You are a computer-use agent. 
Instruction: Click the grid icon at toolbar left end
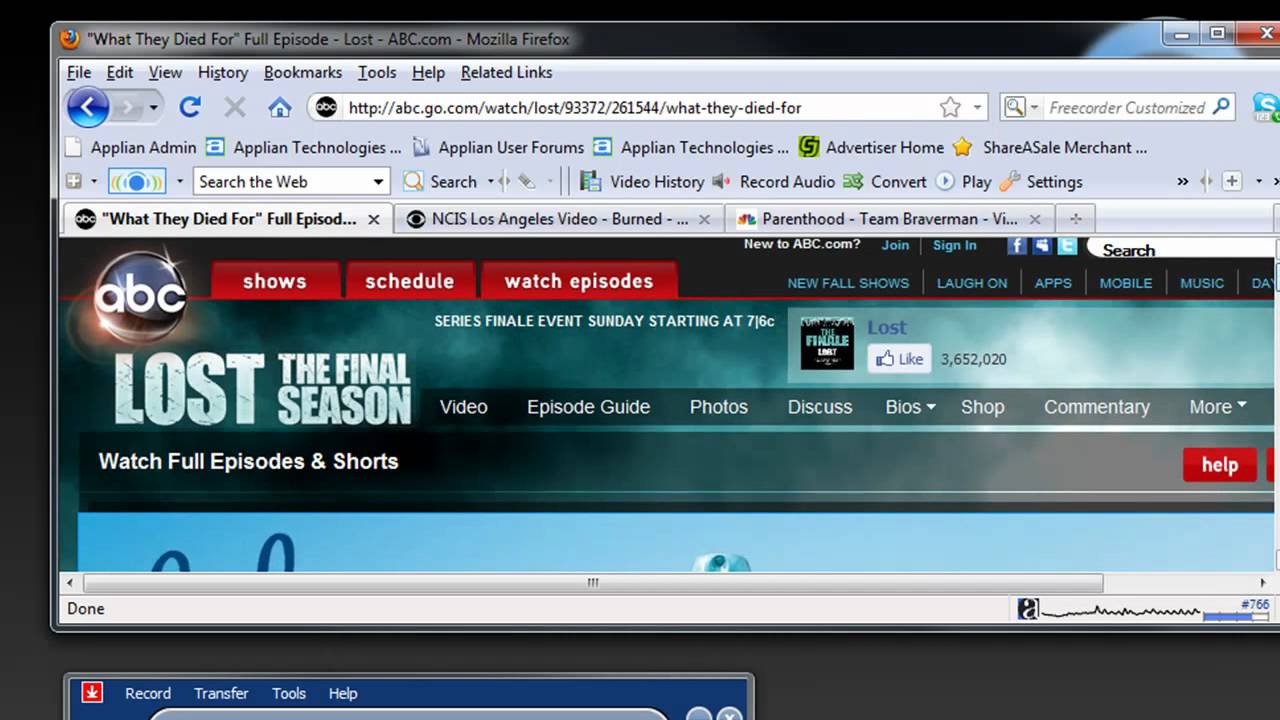click(73, 181)
